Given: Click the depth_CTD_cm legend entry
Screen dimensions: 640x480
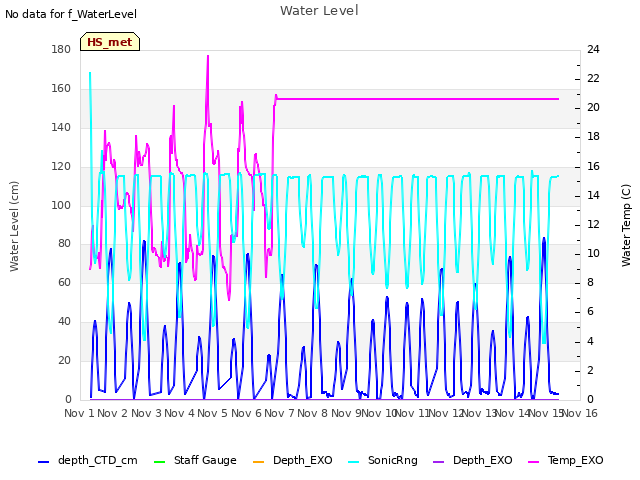Looking at the screenshot, I should coord(88,460).
